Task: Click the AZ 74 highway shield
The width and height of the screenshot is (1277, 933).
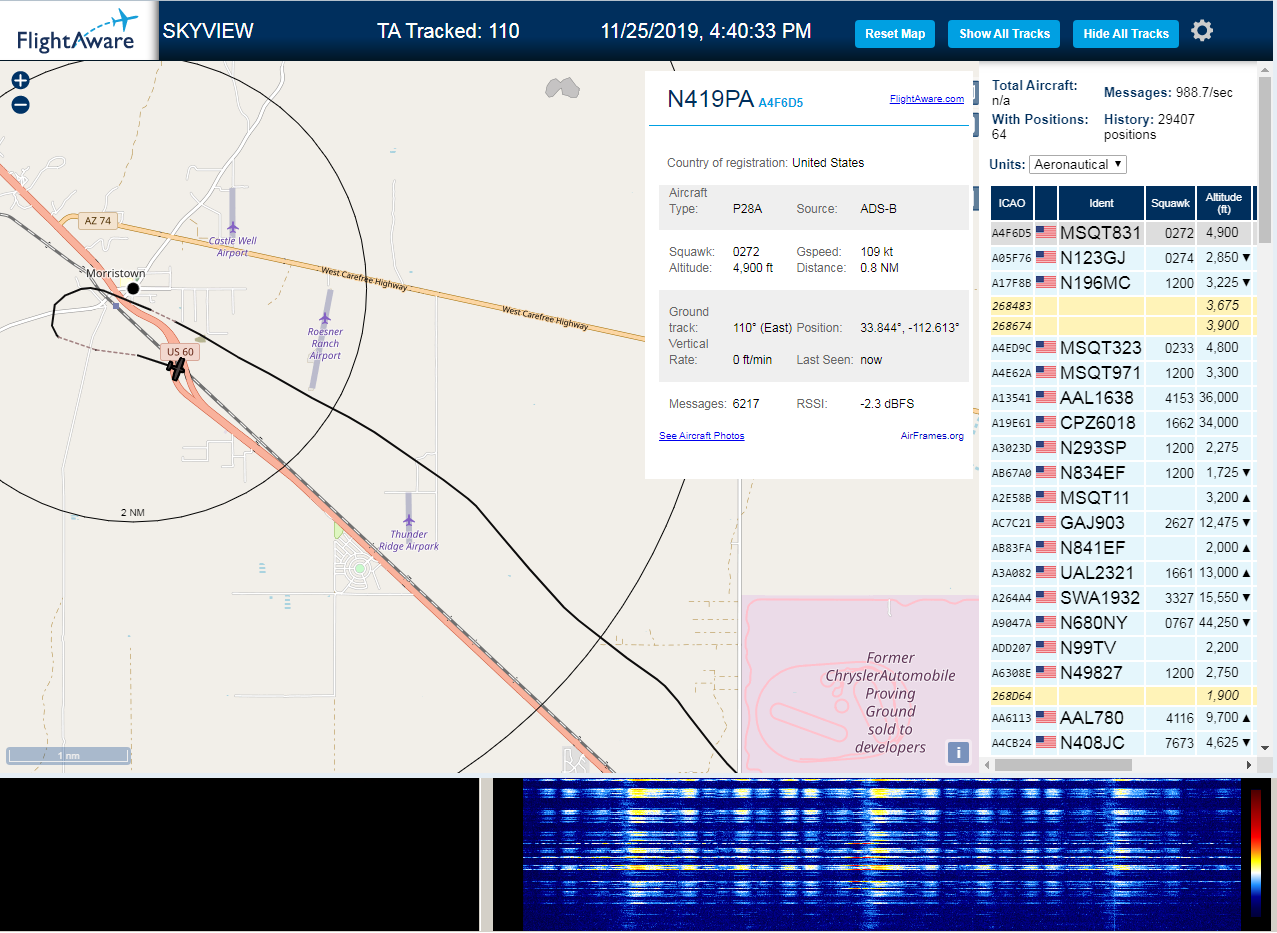Action: point(99,220)
